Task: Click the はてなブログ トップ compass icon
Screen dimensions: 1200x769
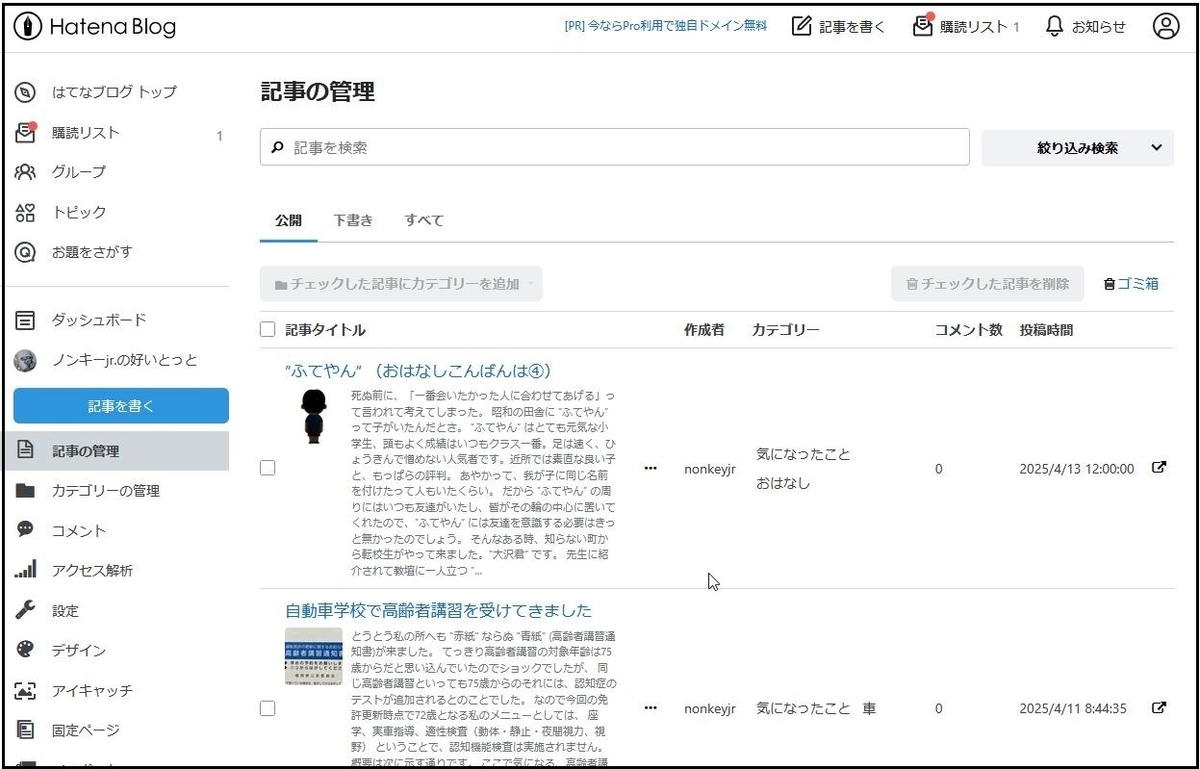Action: point(26,92)
